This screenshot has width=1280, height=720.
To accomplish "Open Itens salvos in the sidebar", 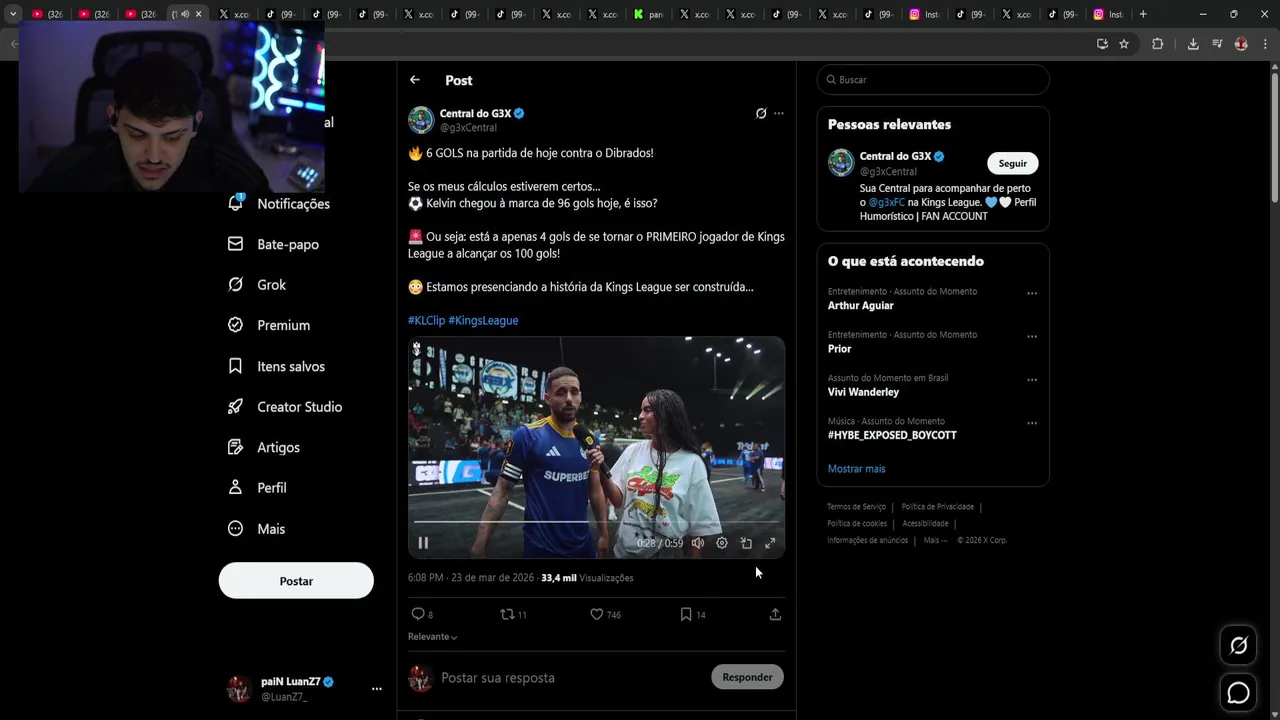I will 276,366.
